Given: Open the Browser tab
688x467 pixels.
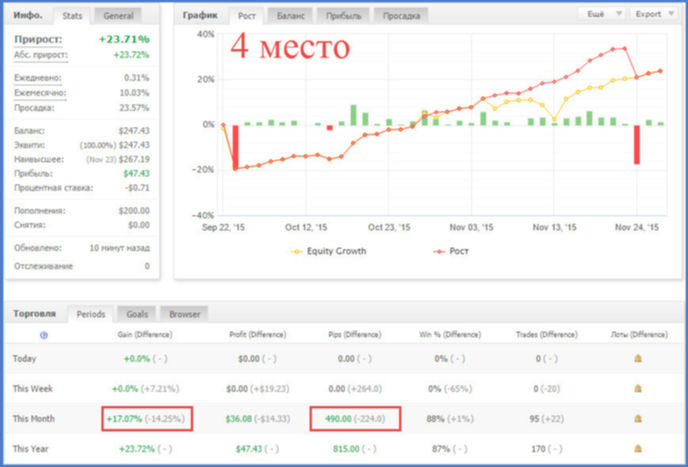Looking at the screenshot, I should point(184,314).
